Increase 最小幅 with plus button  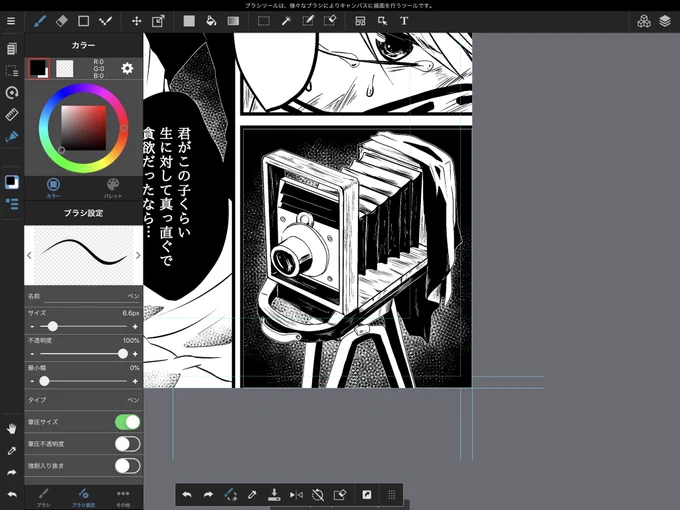(x=135, y=381)
